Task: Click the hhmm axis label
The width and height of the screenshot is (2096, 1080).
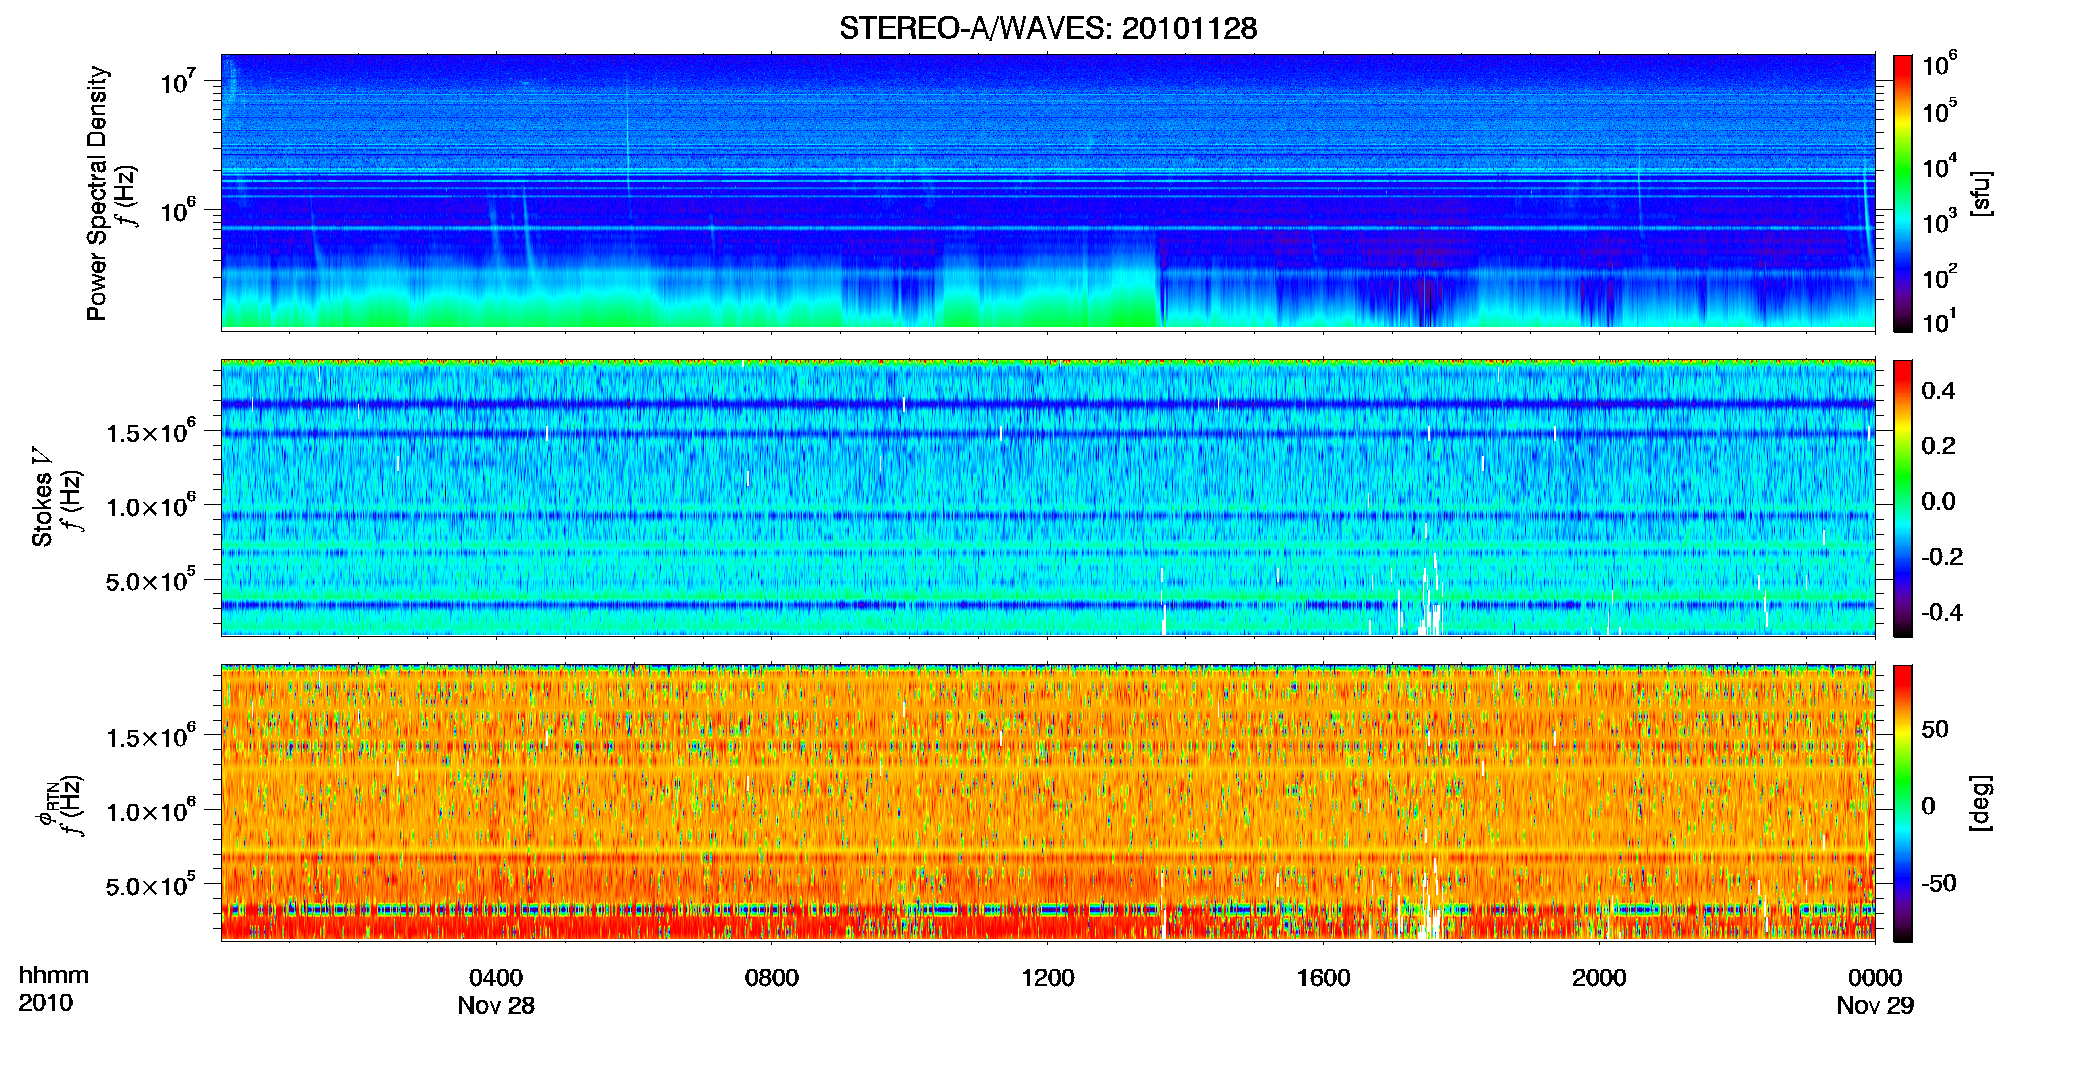Action: (54, 976)
